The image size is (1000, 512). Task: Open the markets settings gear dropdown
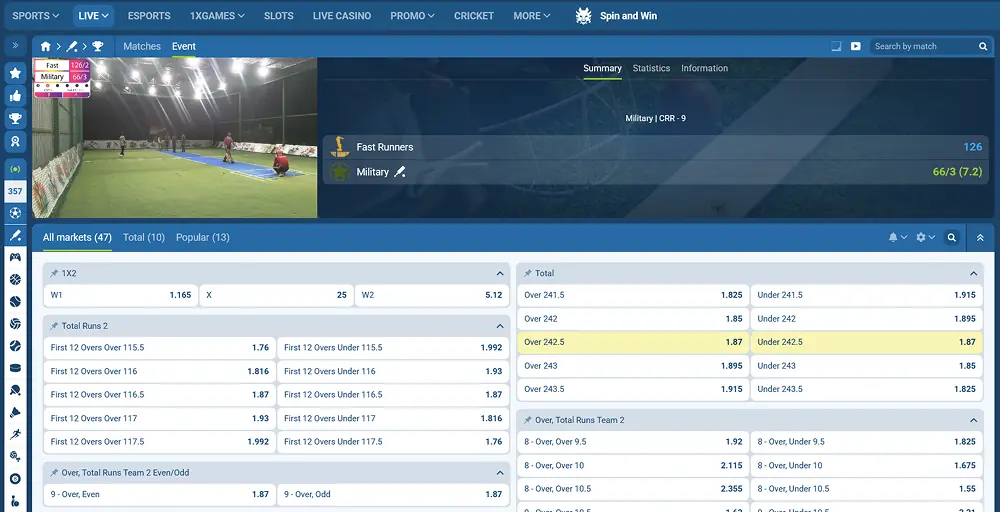[x=925, y=237]
